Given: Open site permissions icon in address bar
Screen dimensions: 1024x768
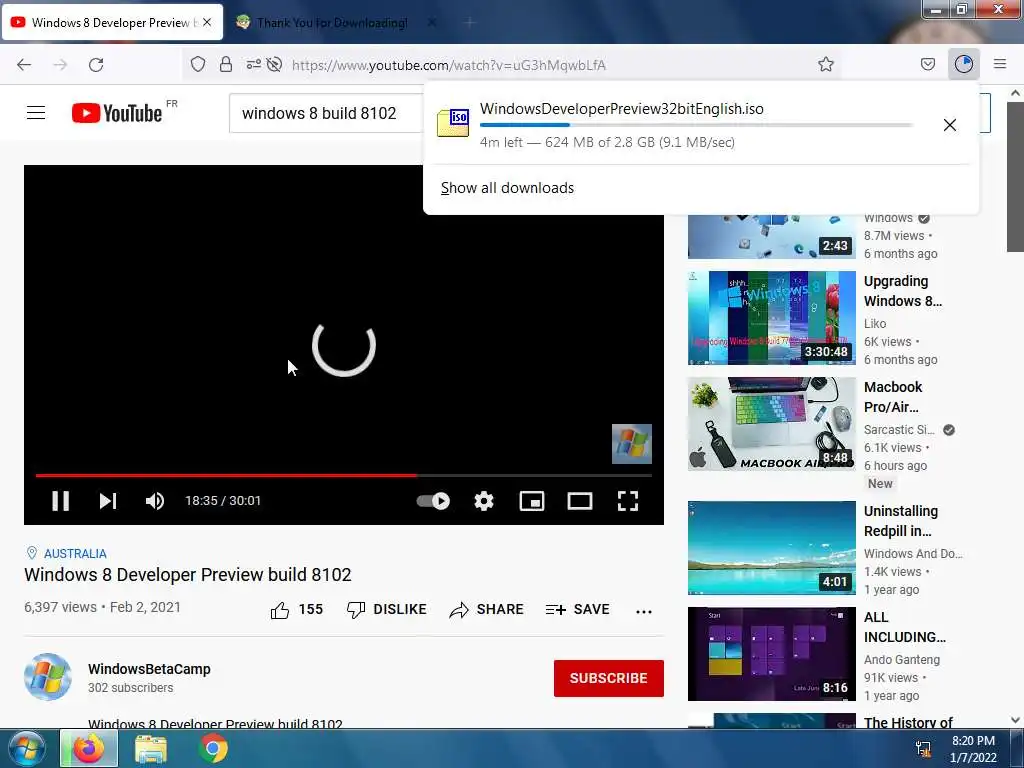Looking at the screenshot, I should [253, 64].
